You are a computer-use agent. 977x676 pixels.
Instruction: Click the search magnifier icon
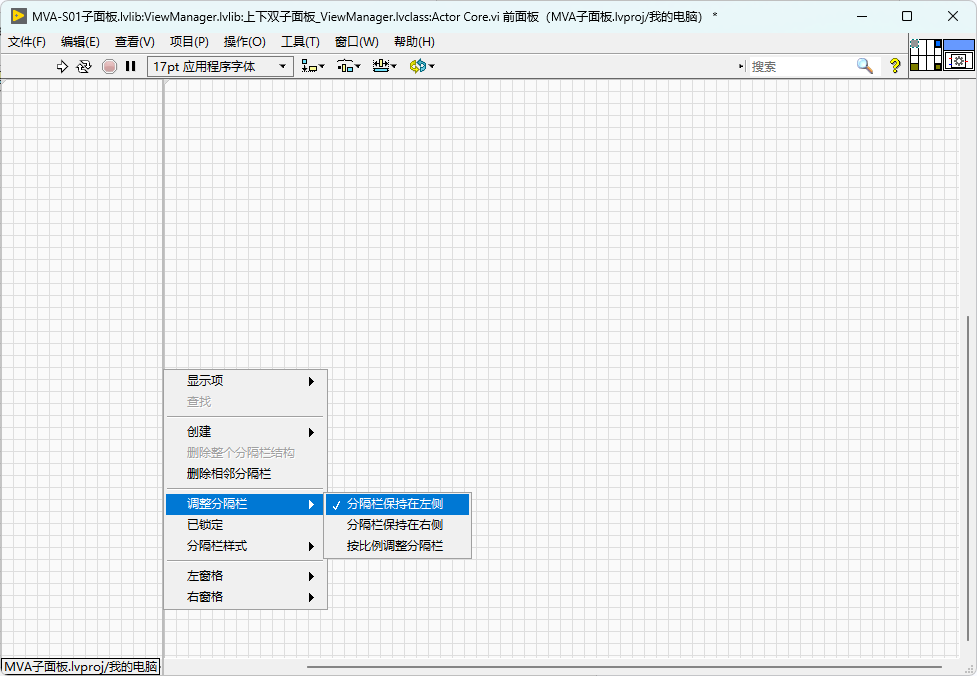click(x=865, y=65)
